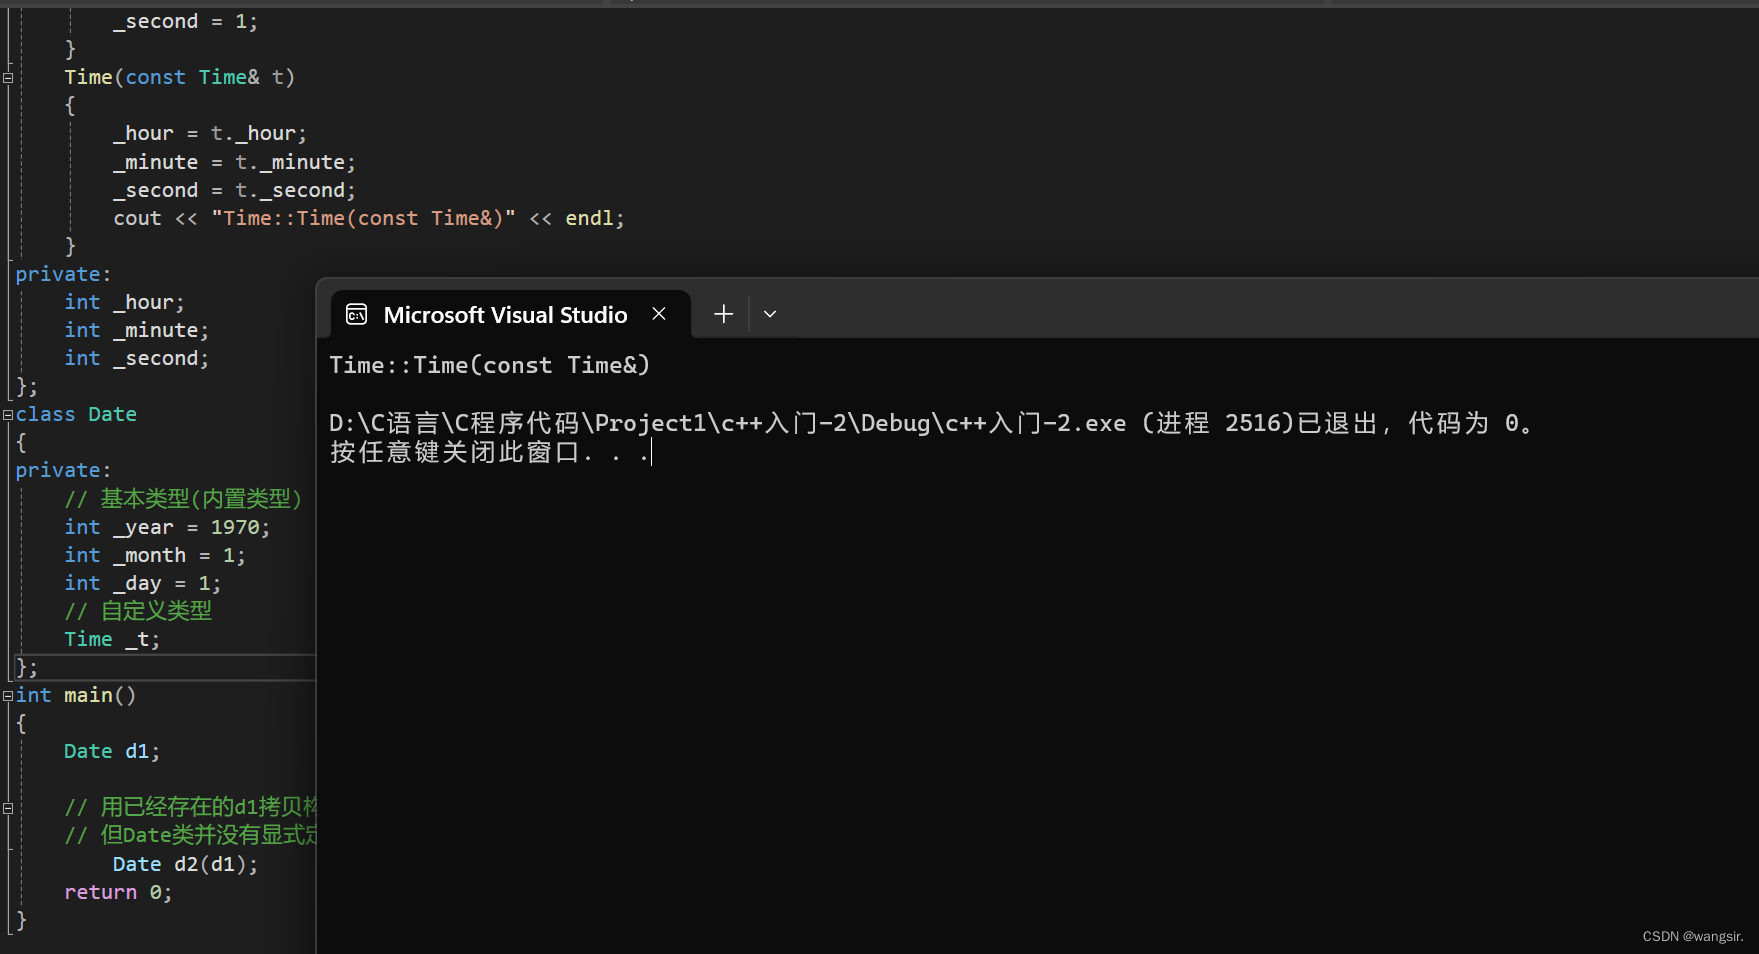The image size is (1759, 954).
Task: Select the Microsoft Visual Studio tab
Action: (505, 315)
